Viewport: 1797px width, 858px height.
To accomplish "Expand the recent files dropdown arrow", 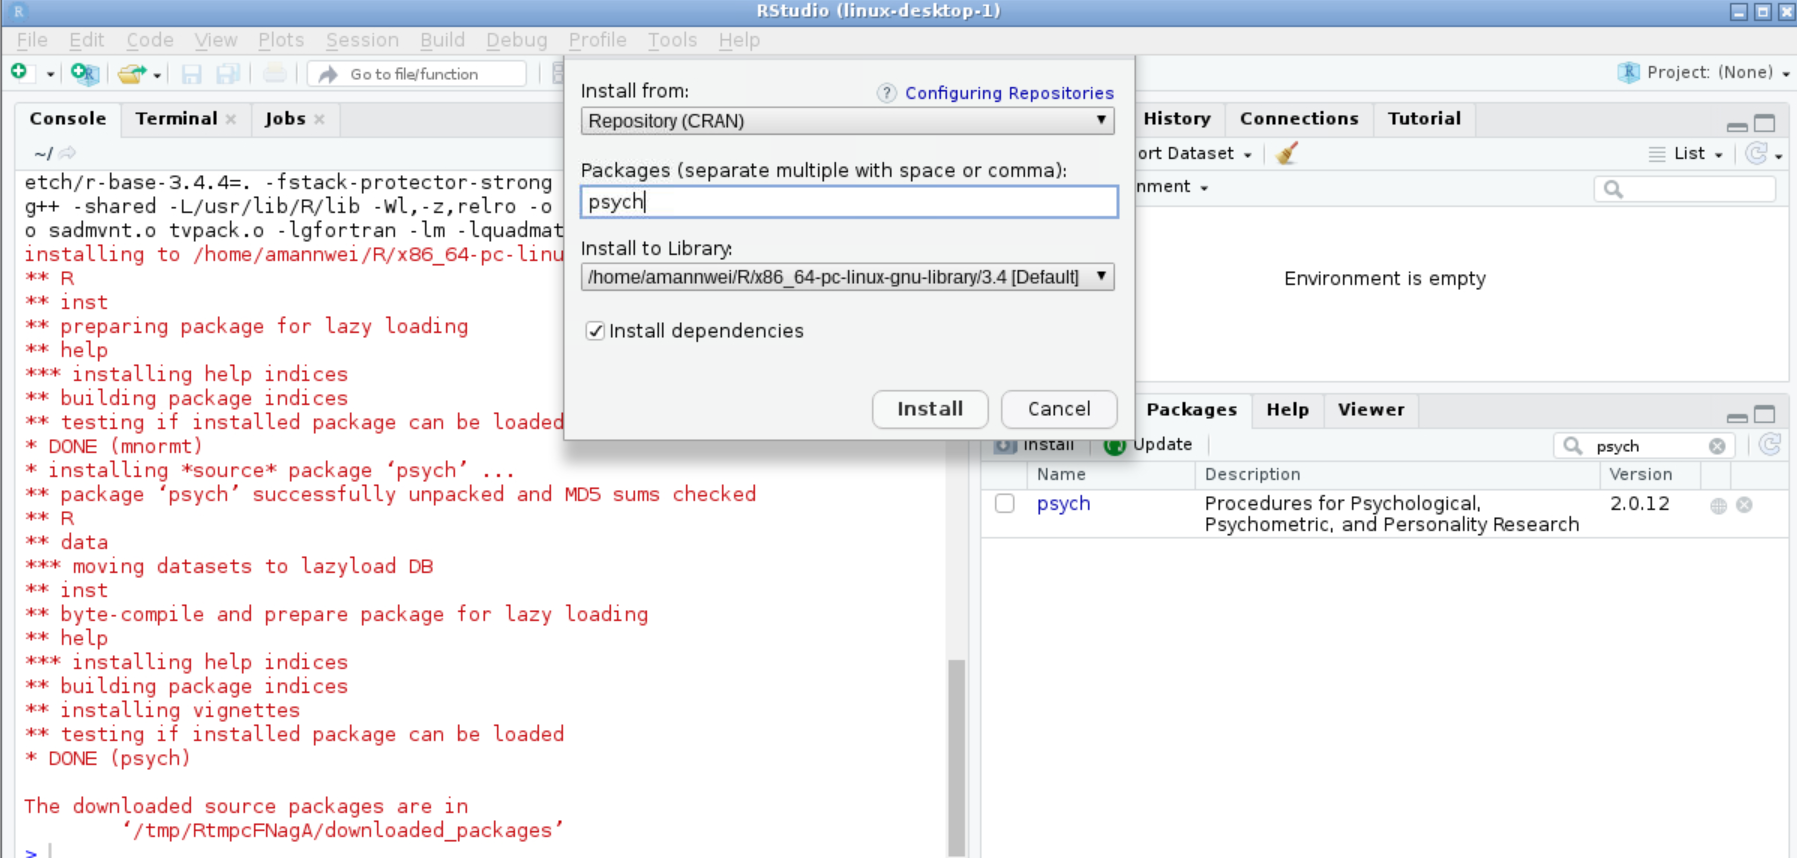I will tap(157, 74).
